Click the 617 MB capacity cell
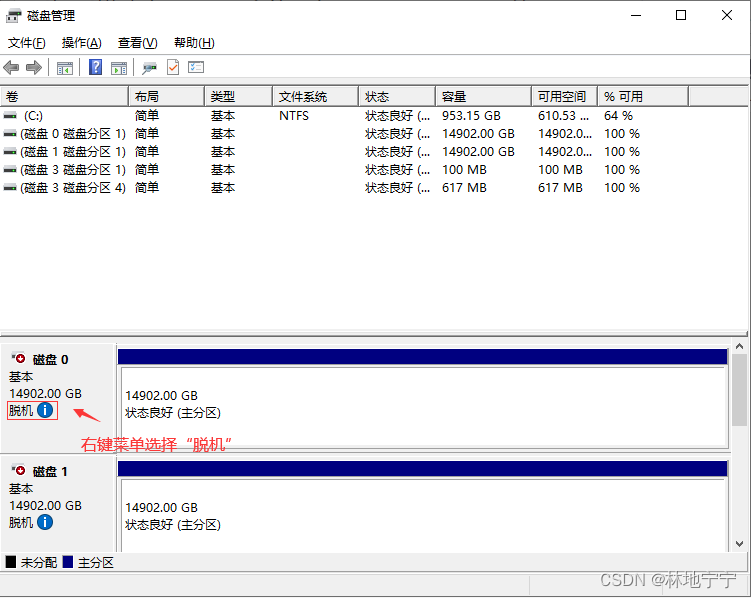This screenshot has width=751, height=598. pos(464,188)
